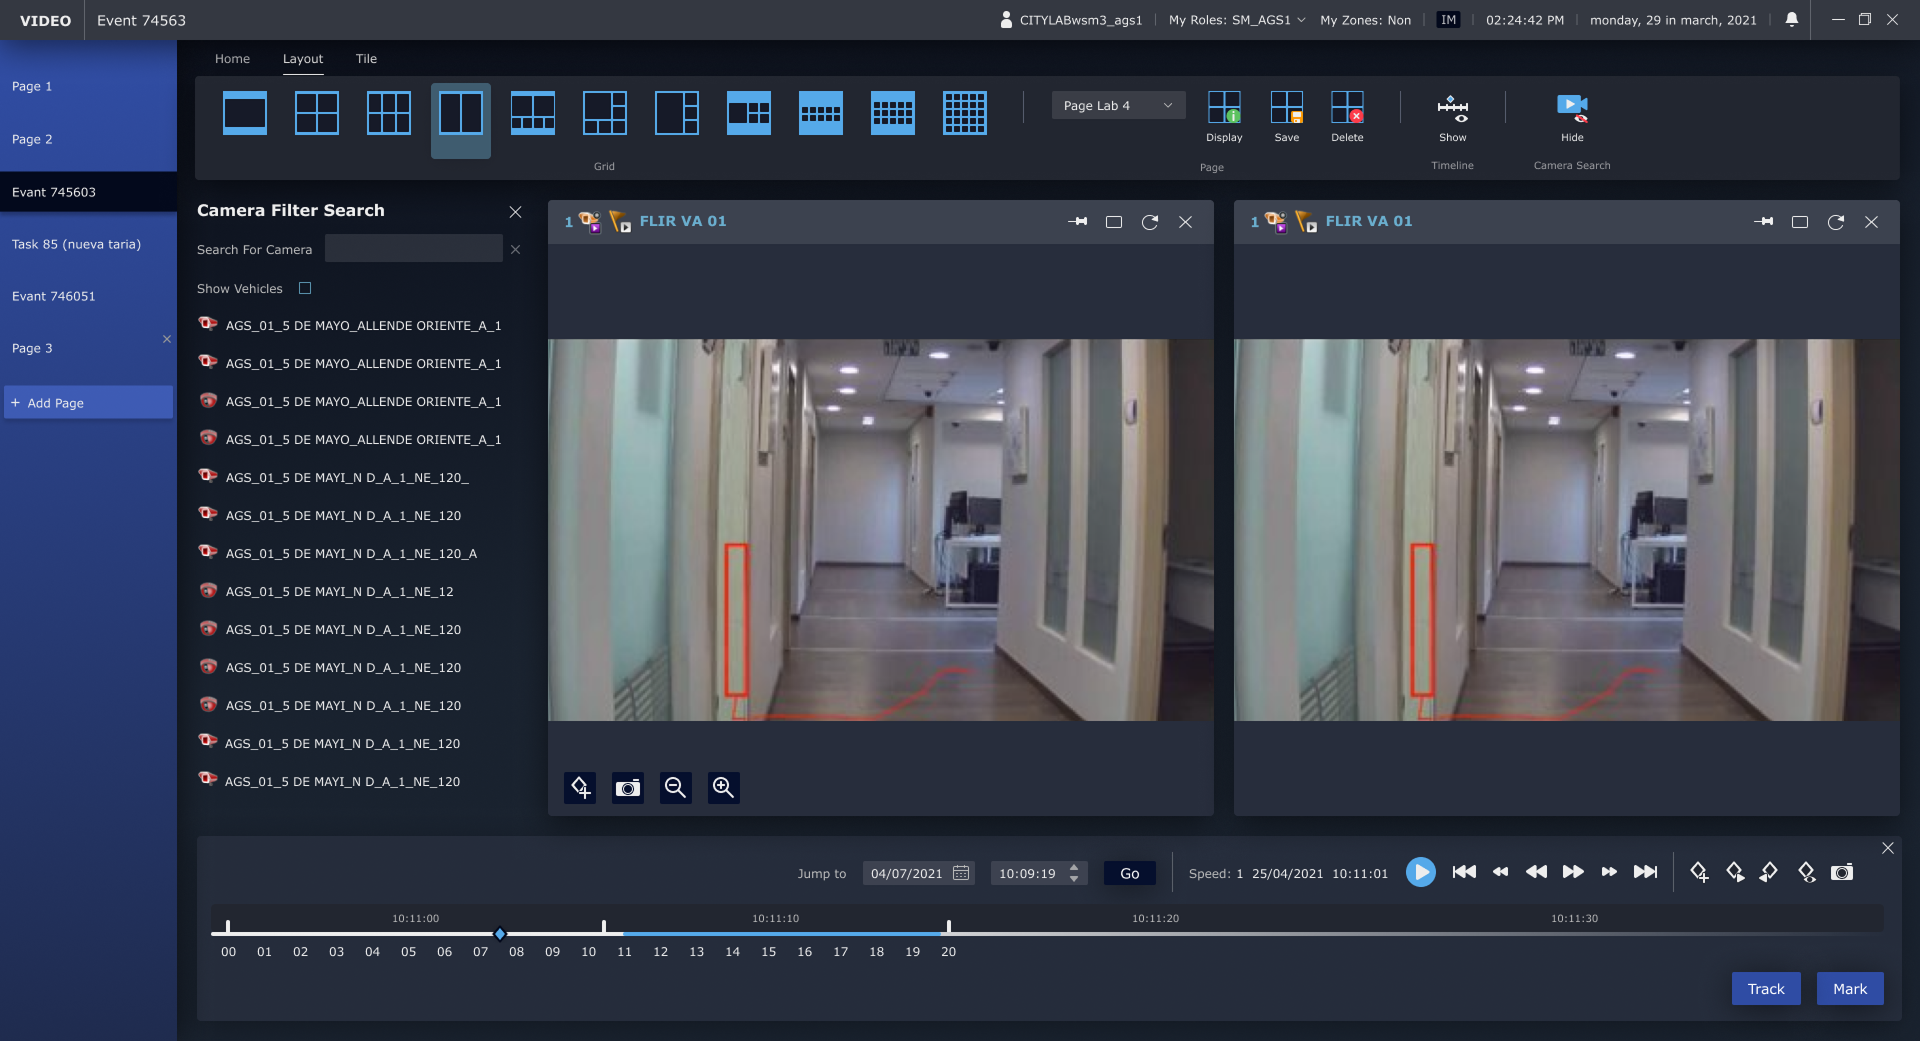Refresh the right FLIR VA 01 pane
Viewport: 1920px width, 1041px height.
1835,222
